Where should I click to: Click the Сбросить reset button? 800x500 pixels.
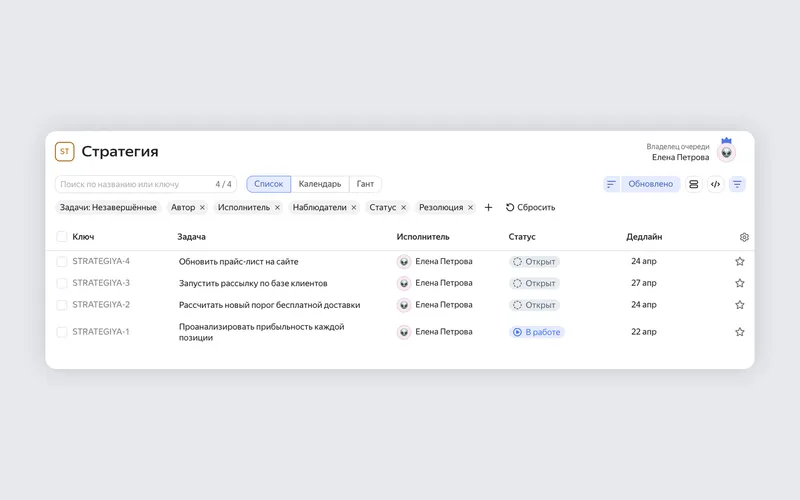(531, 208)
